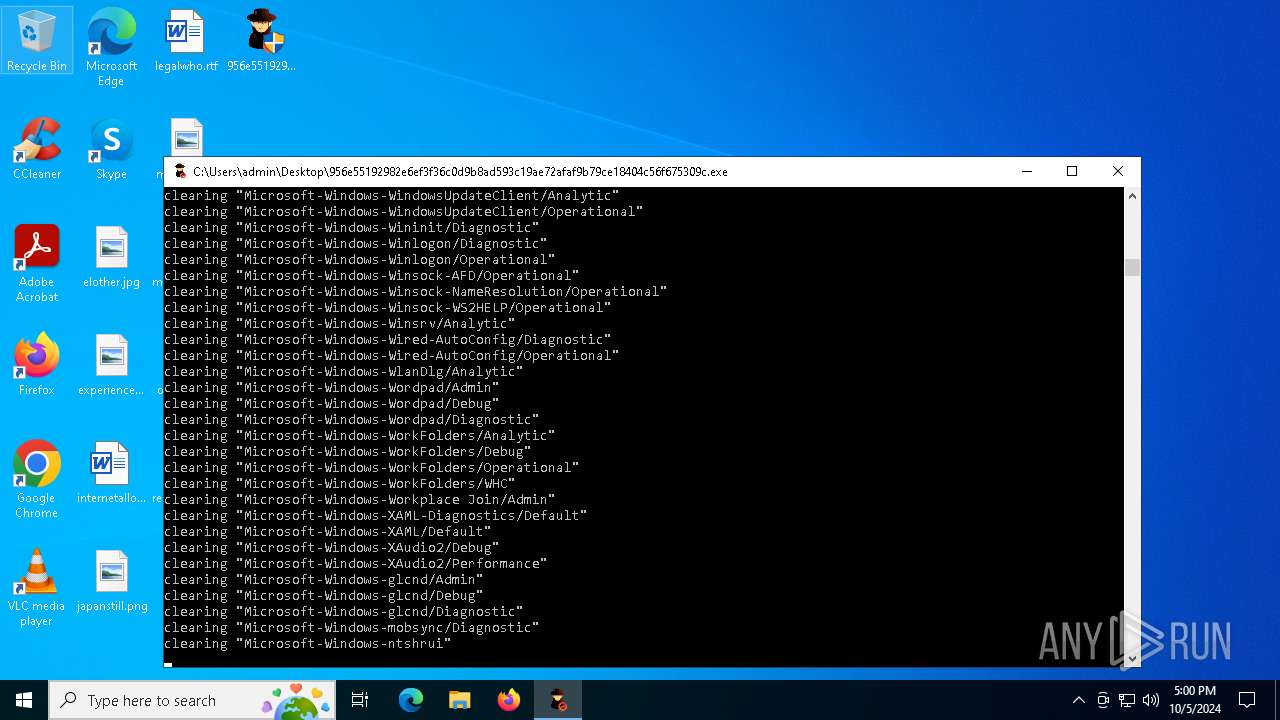Open the clock showing 5:00 PM

click(1195, 700)
